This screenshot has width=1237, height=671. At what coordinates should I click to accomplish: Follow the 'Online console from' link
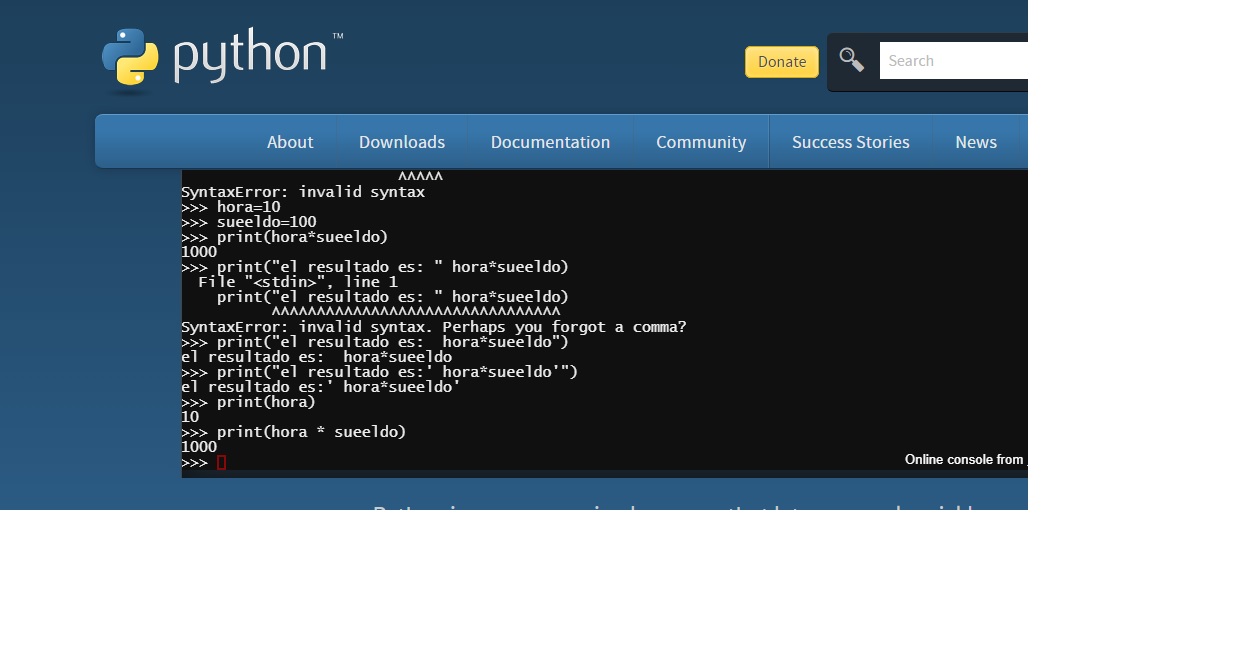964,460
